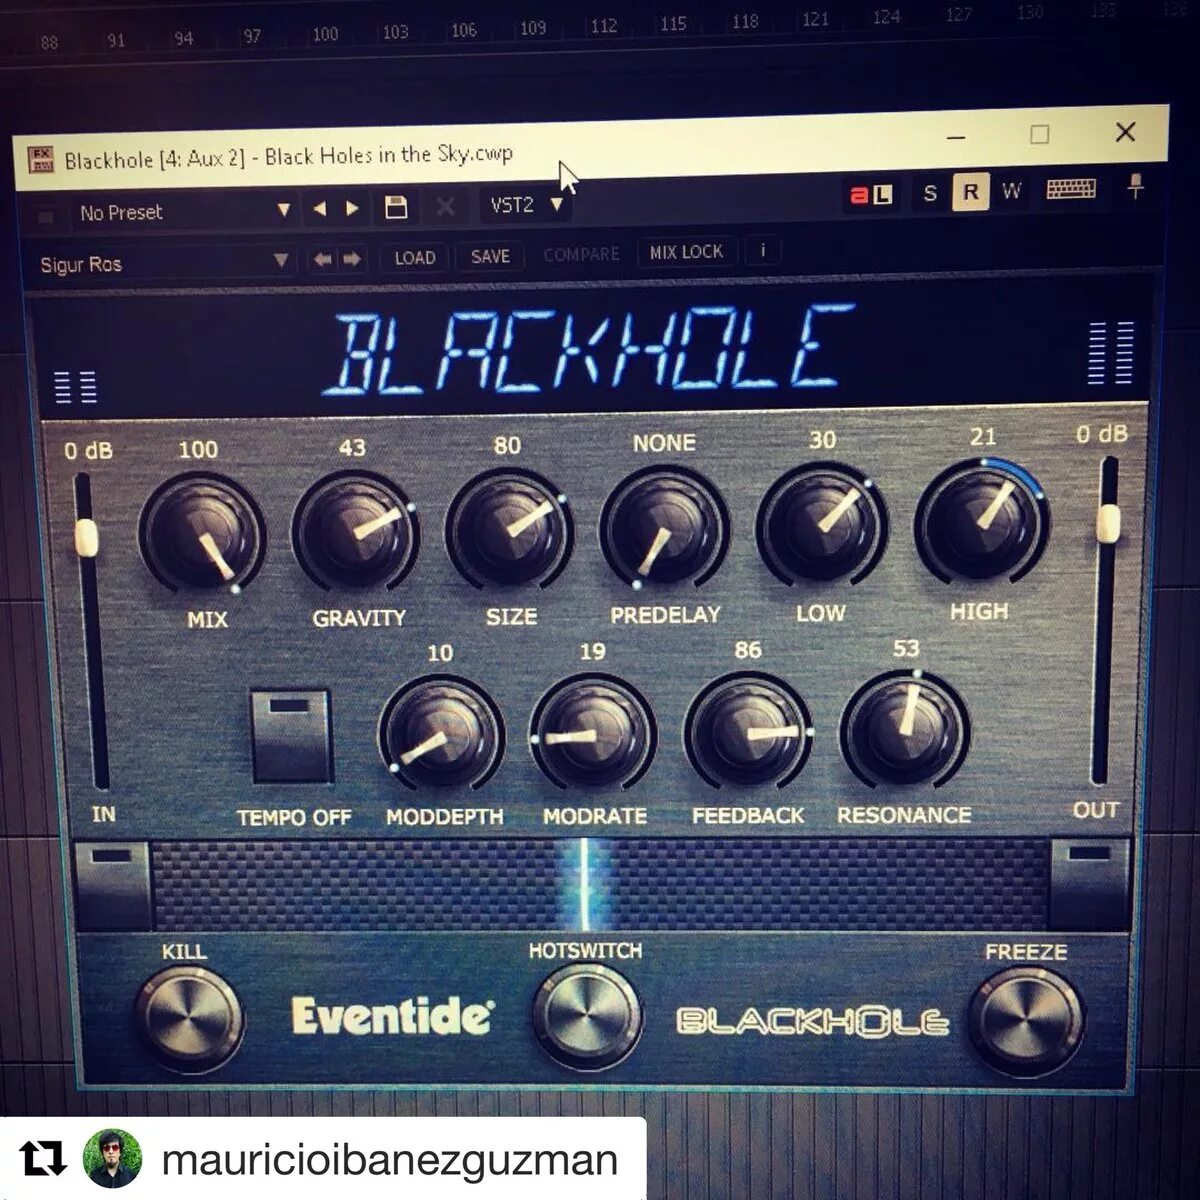This screenshot has width=1200, height=1200.
Task: Click the SIZE knob
Action: [x=509, y=530]
